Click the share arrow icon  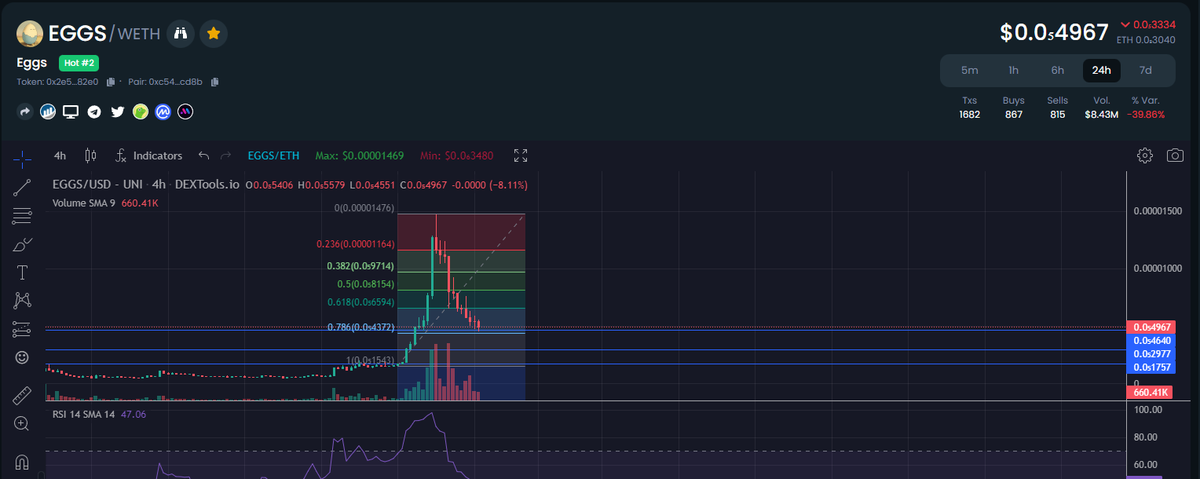[25, 112]
